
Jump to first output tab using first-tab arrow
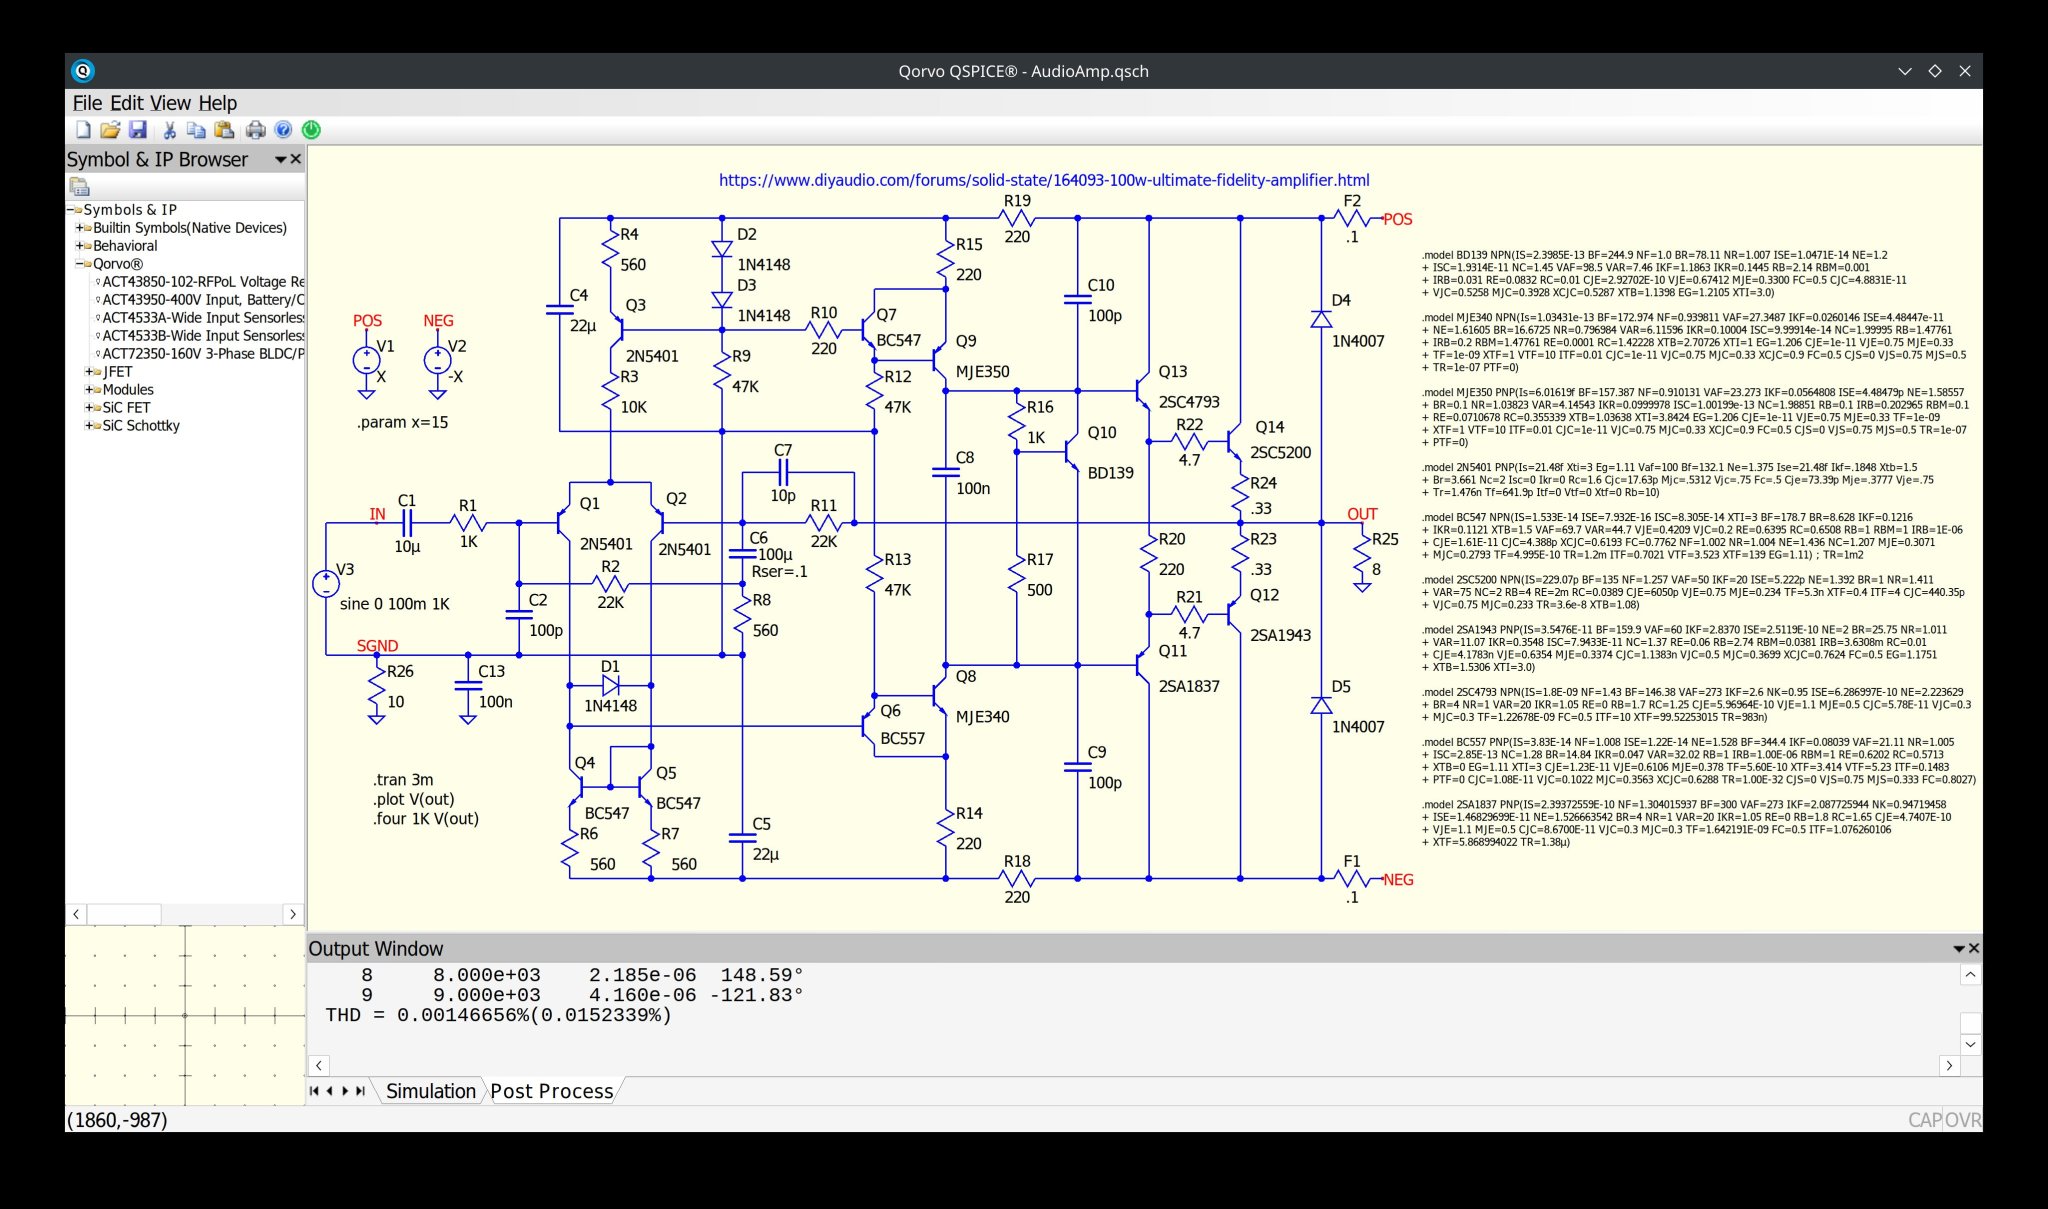pyautogui.click(x=314, y=1091)
